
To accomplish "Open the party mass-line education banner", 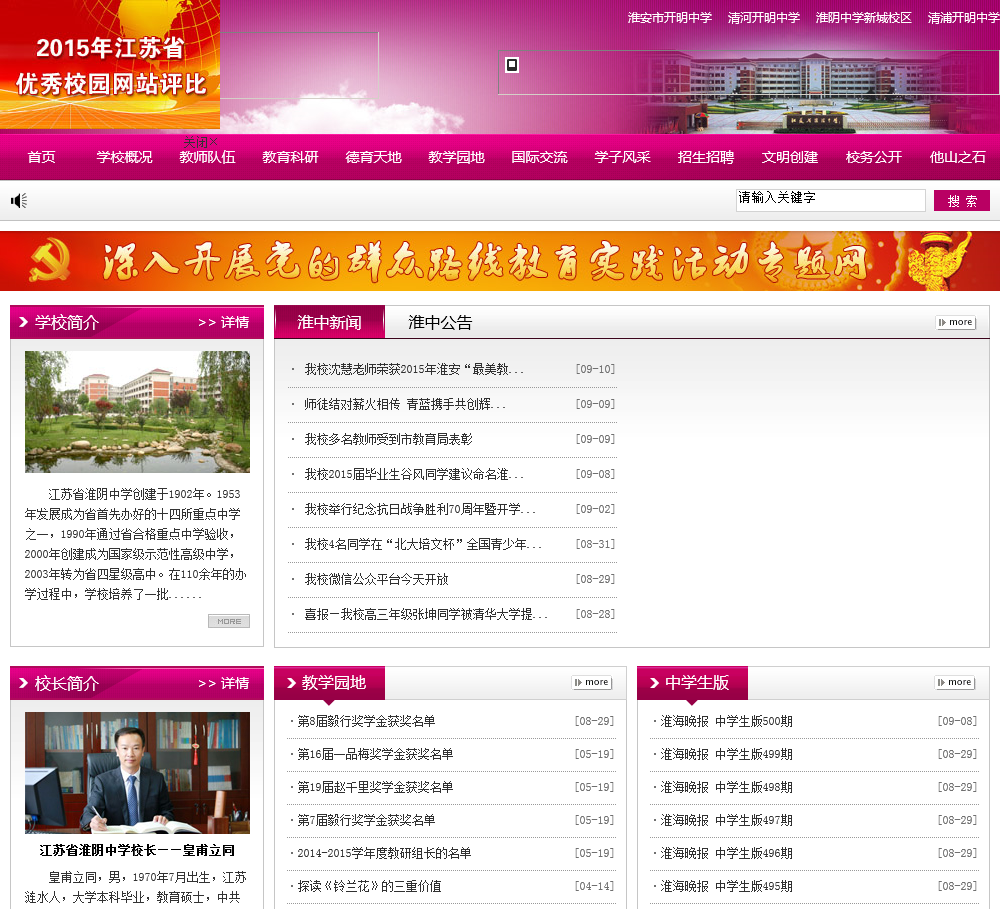I will point(500,261).
